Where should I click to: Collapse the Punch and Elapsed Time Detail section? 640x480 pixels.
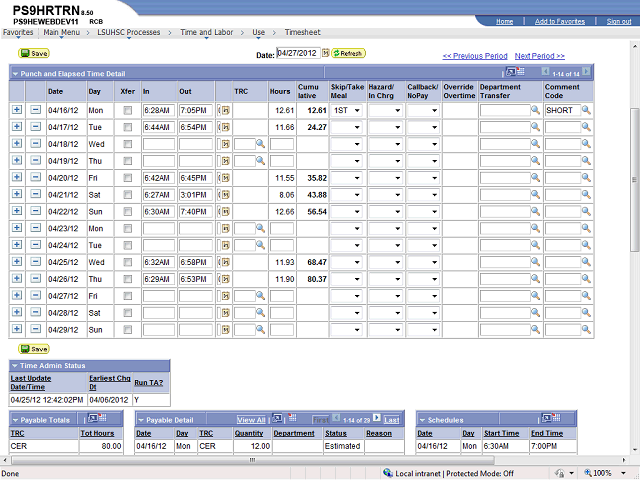coord(15,73)
